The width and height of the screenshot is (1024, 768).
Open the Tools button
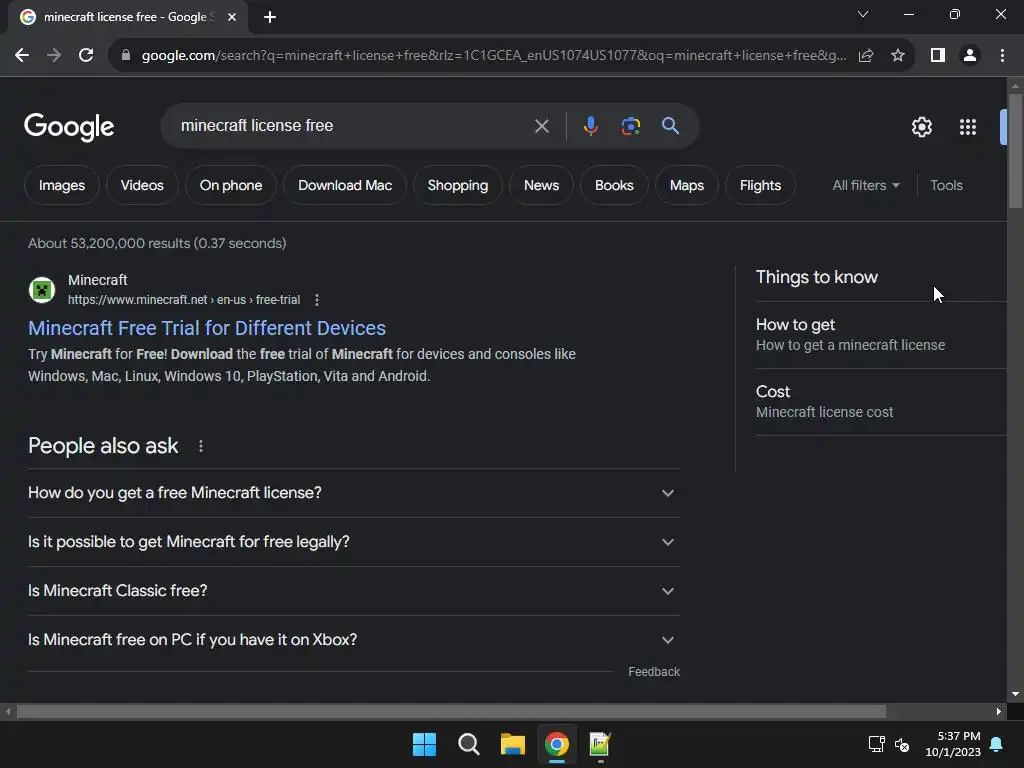tap(946, 185)
